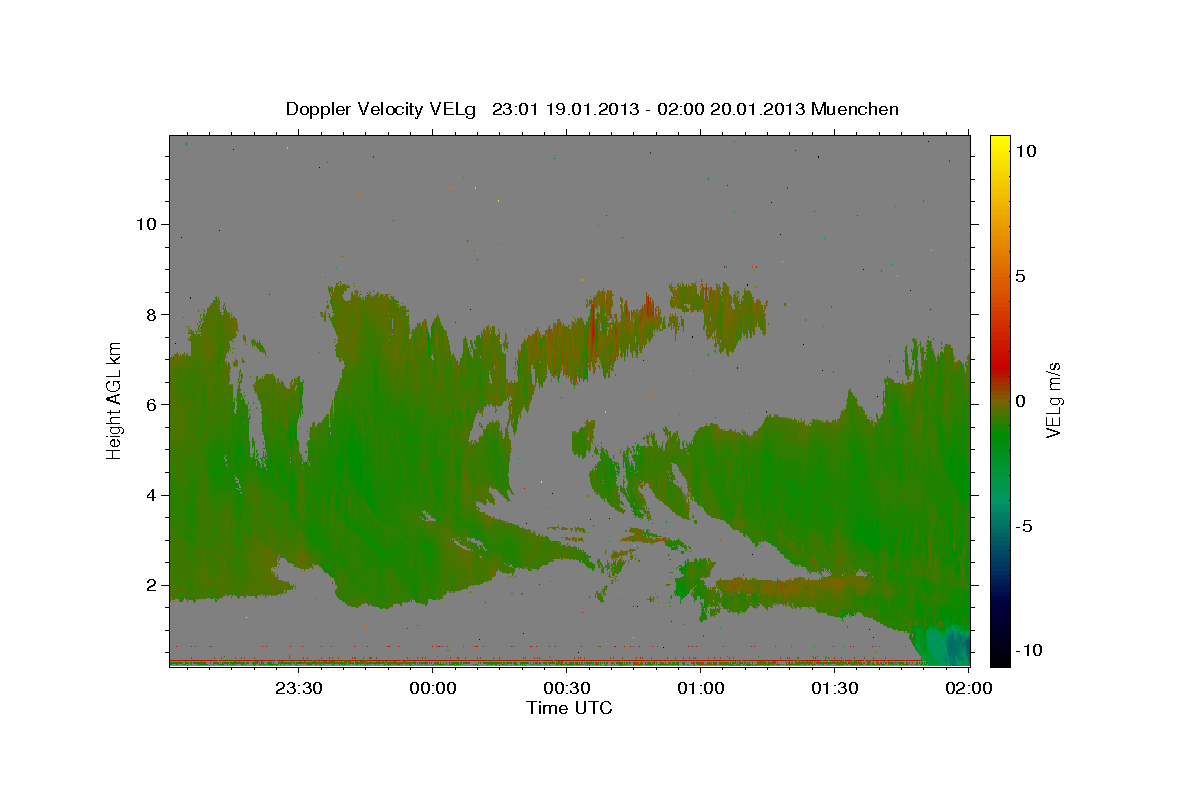Click the '23:30' time tick label
This screenshot has width=1200, height=800.
coord(299,688)
